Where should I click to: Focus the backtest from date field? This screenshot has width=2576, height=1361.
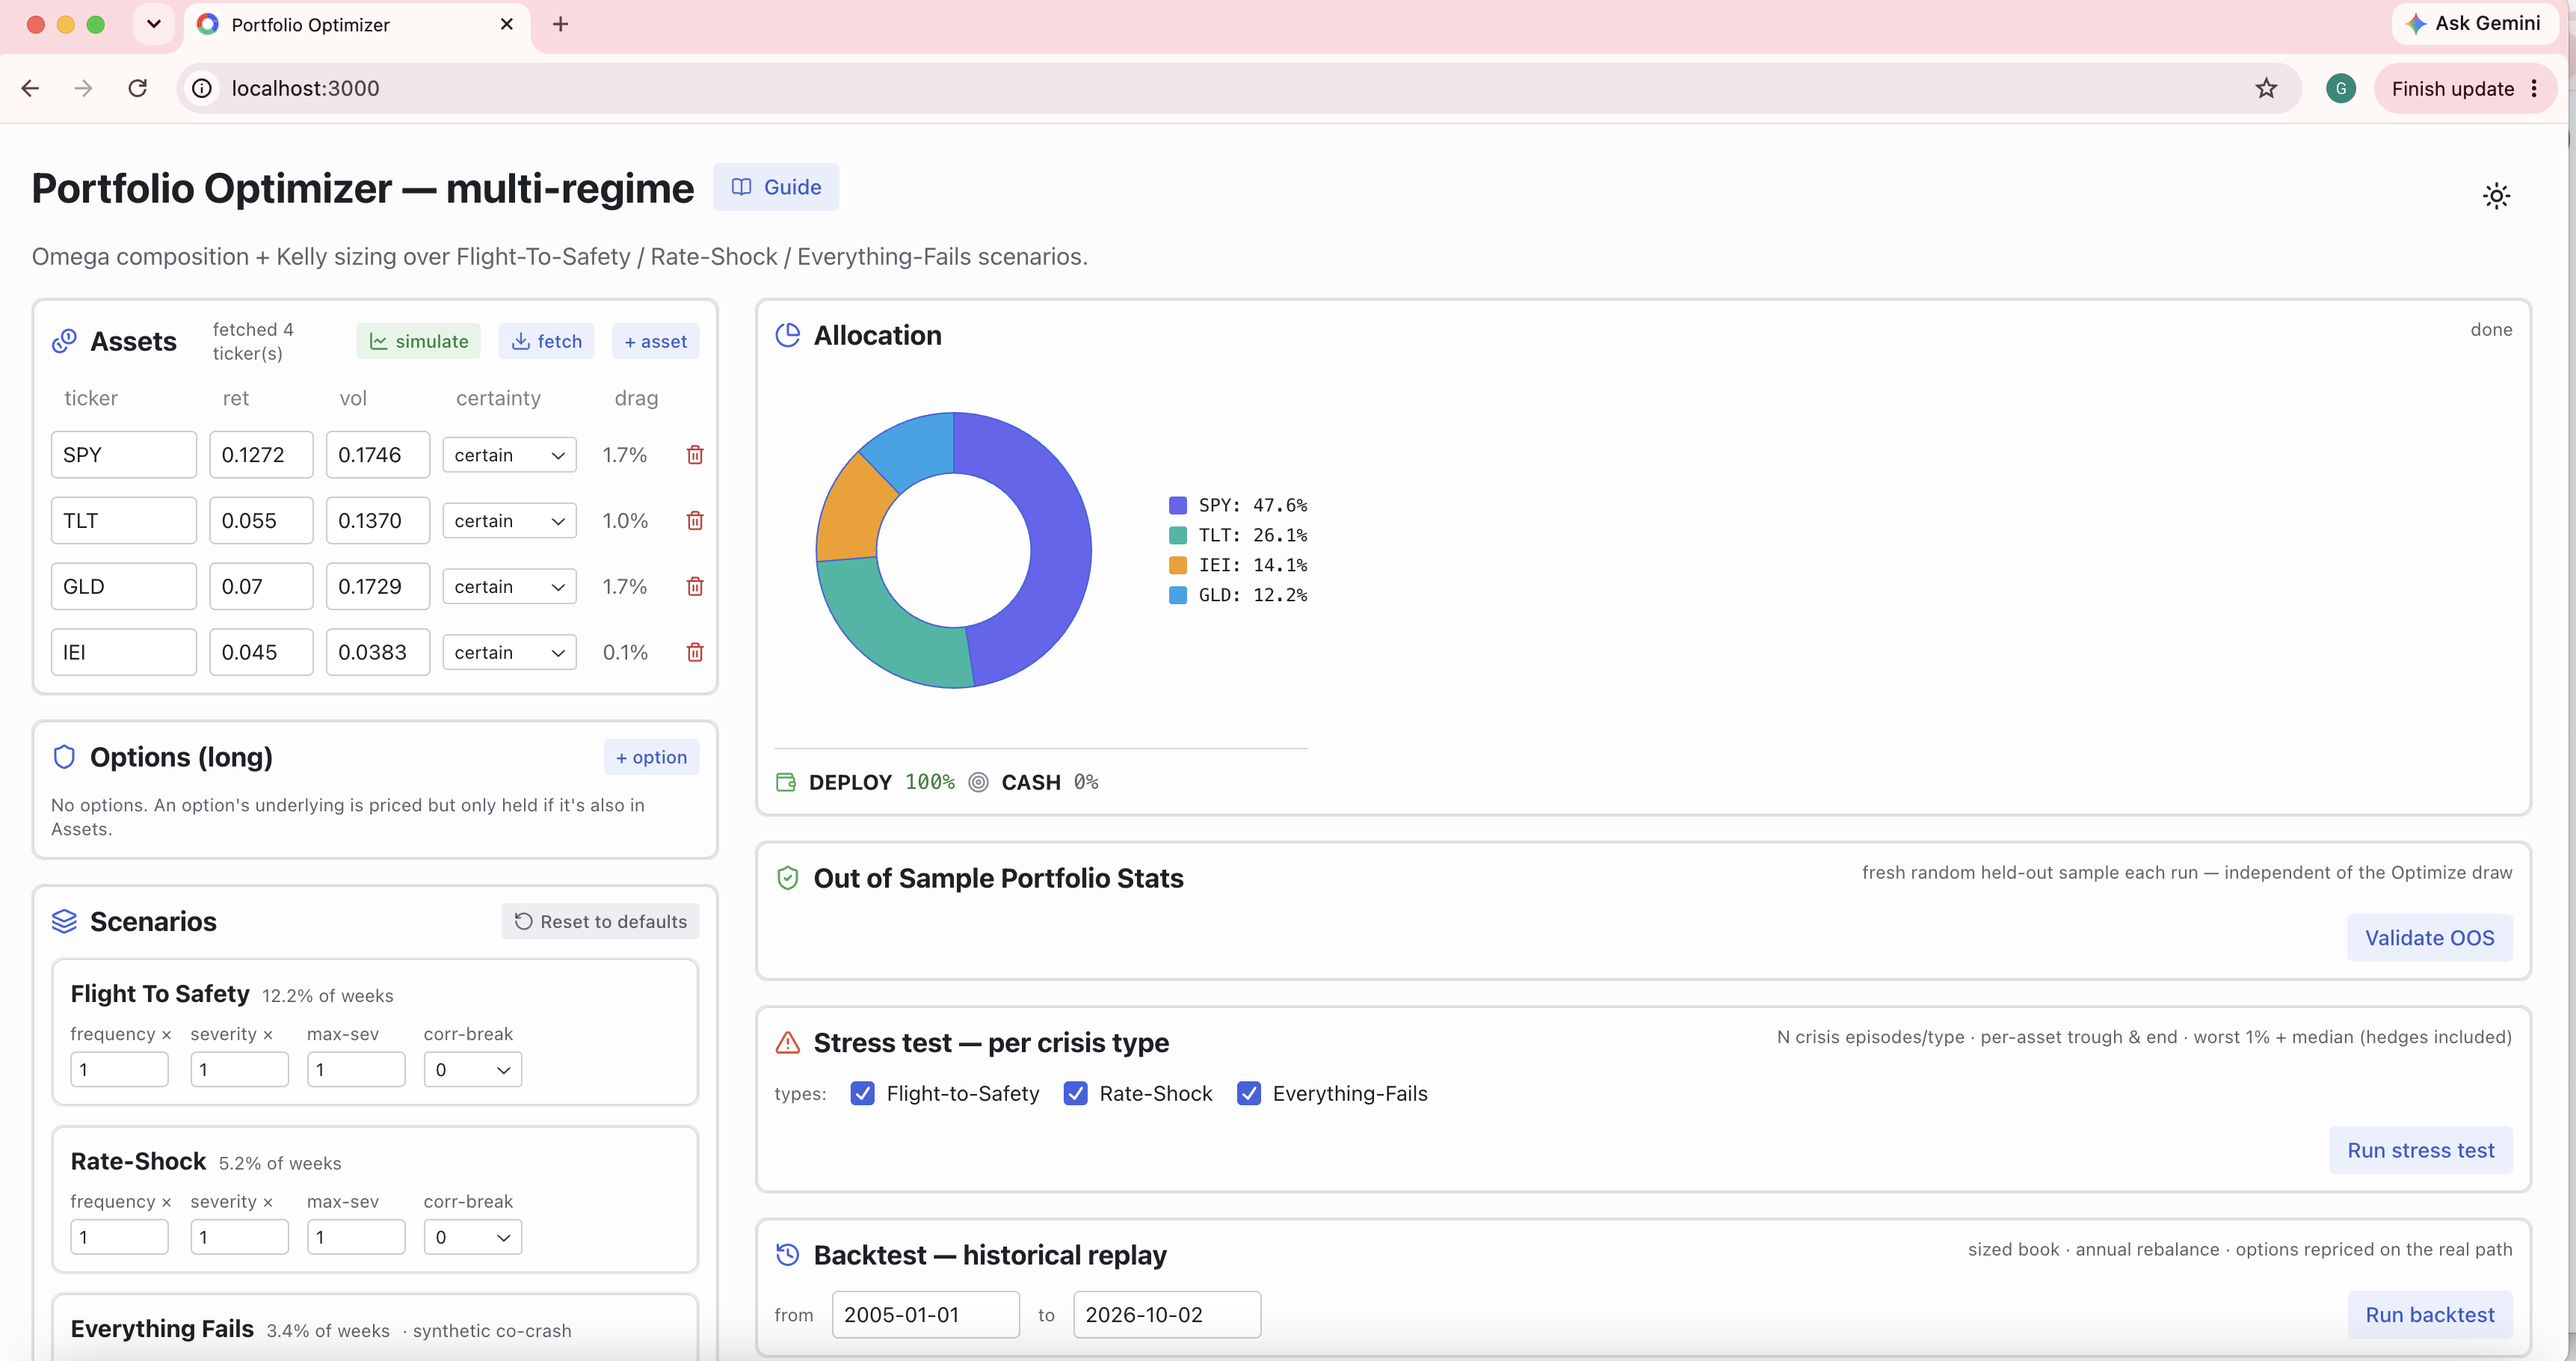click(925, 1315)
